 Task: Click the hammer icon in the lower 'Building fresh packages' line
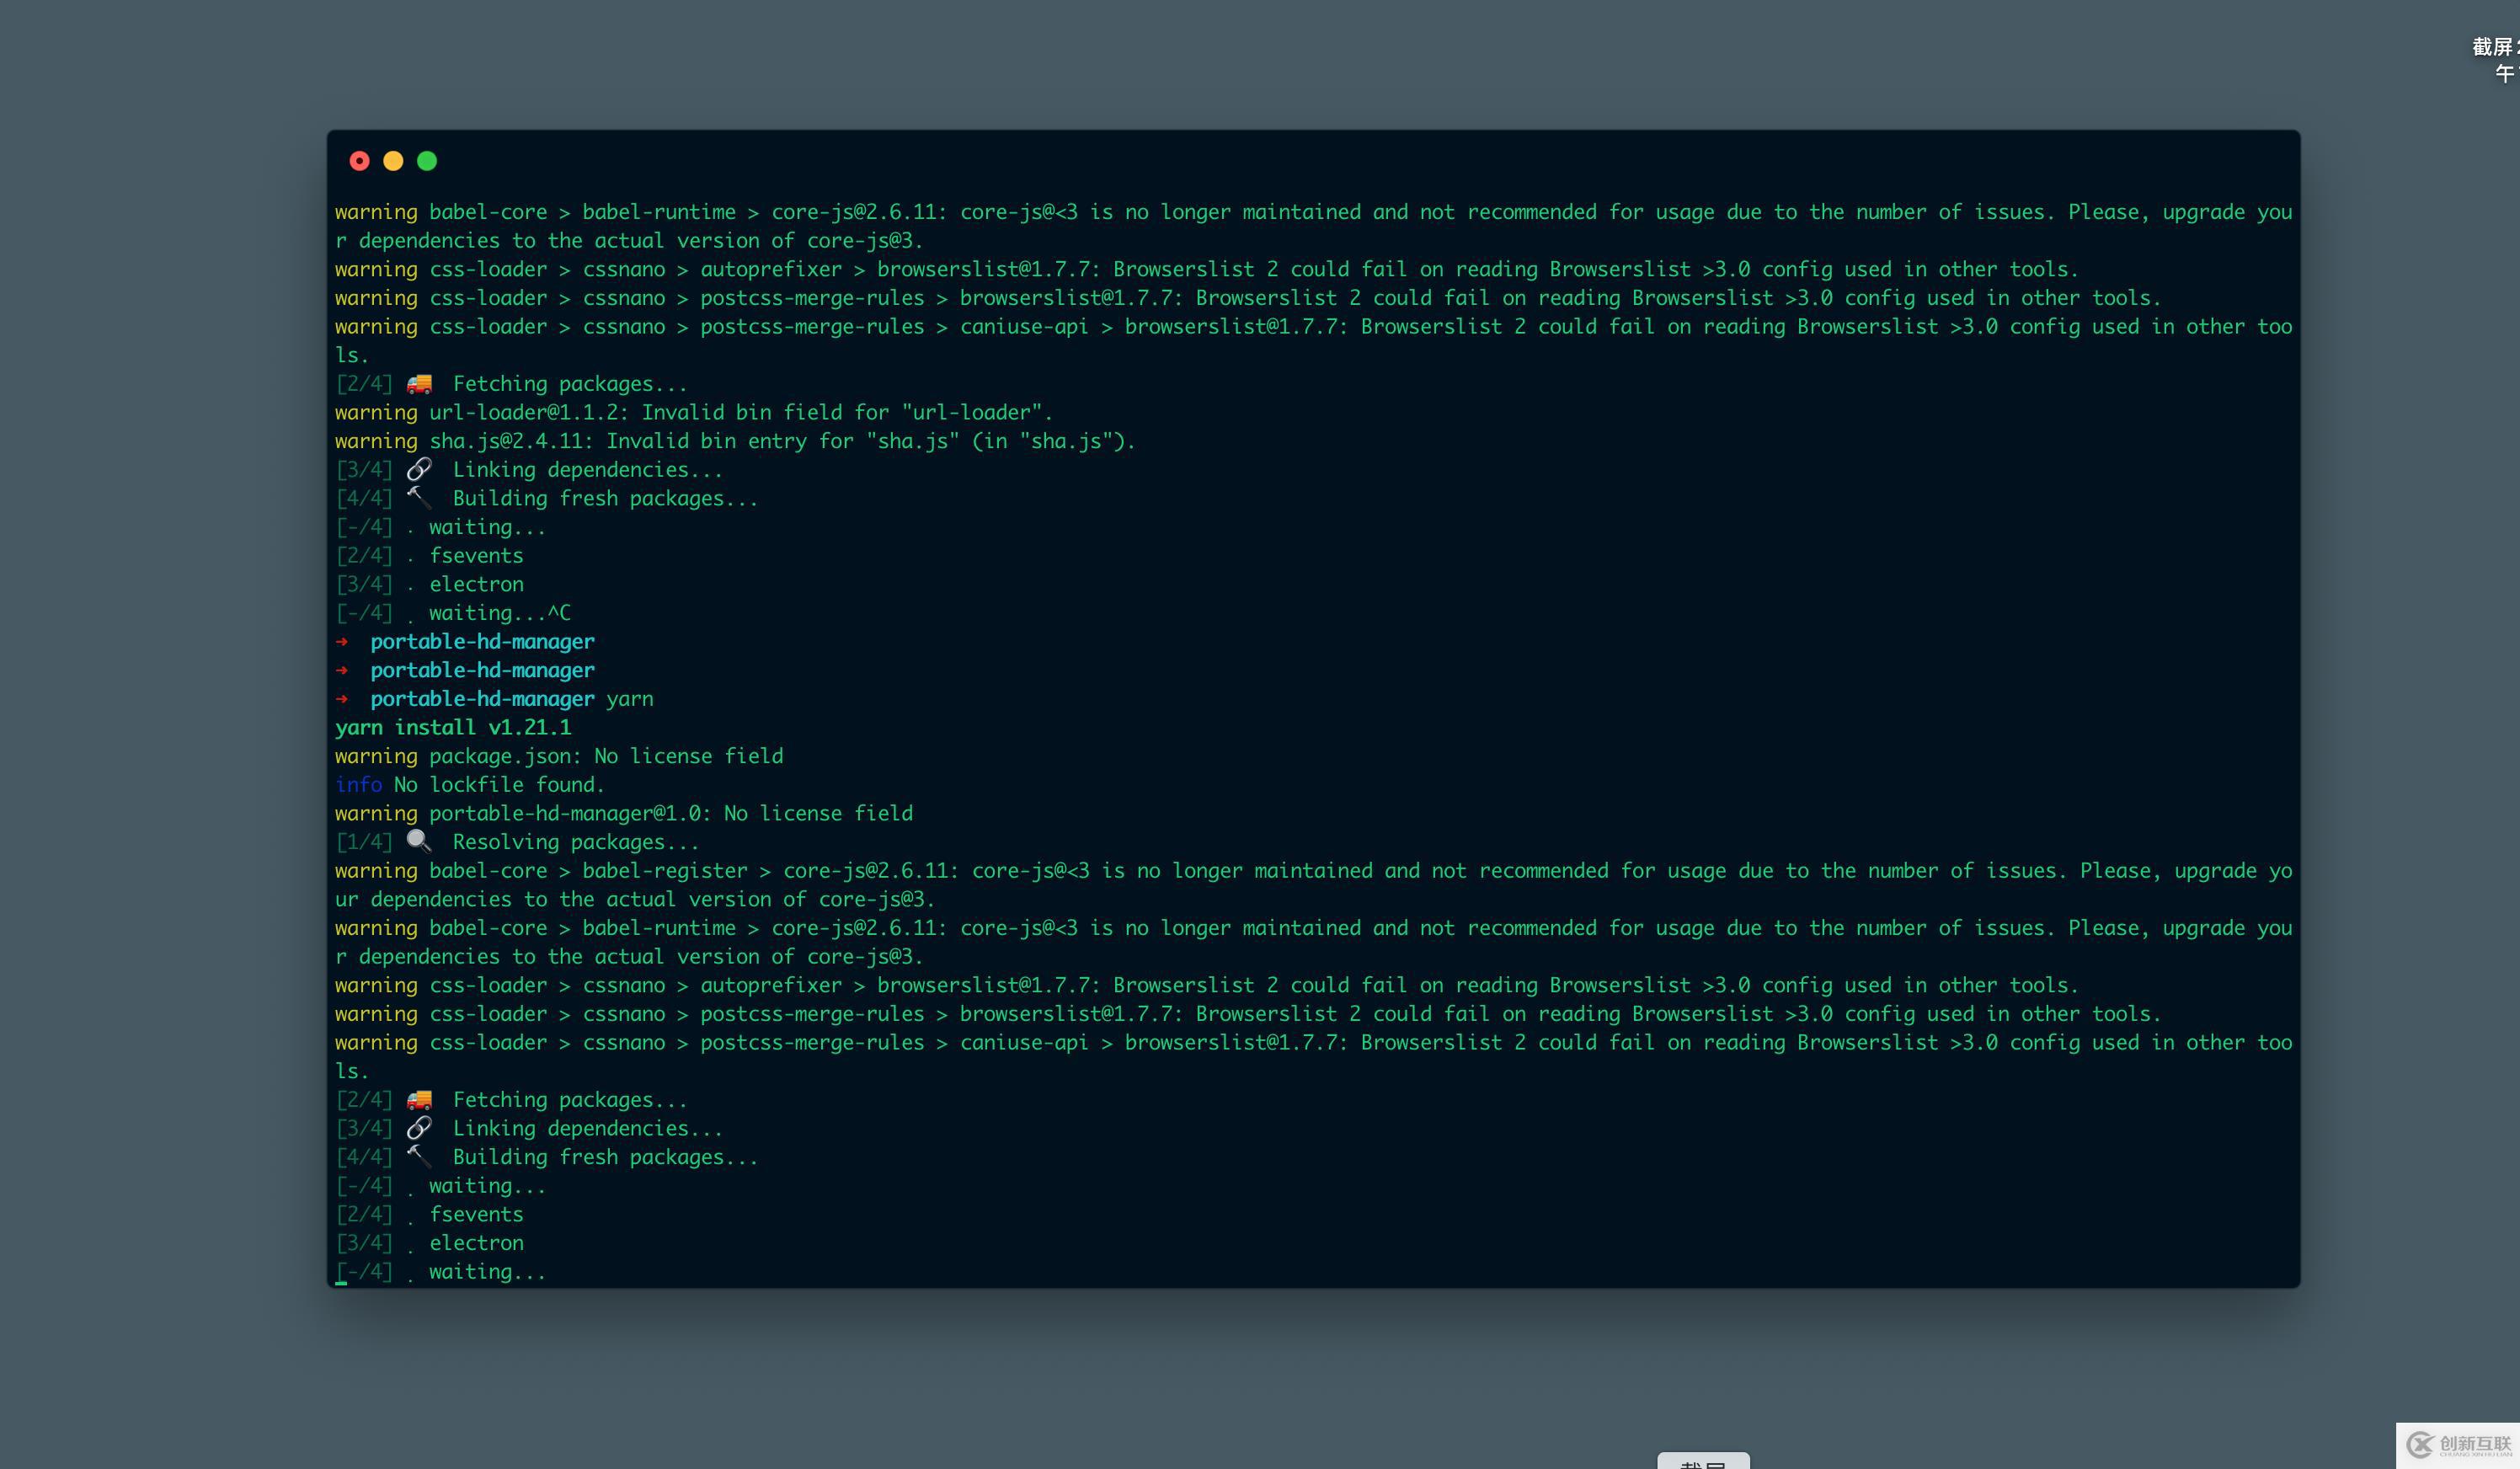[x=419, y=1155]
